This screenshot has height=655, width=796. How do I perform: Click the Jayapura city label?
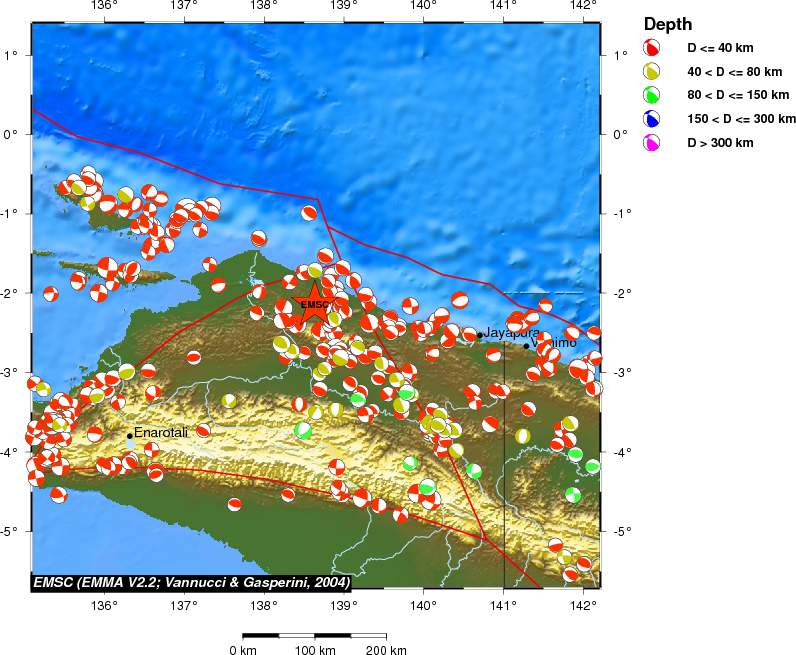(x=512, y=332)
